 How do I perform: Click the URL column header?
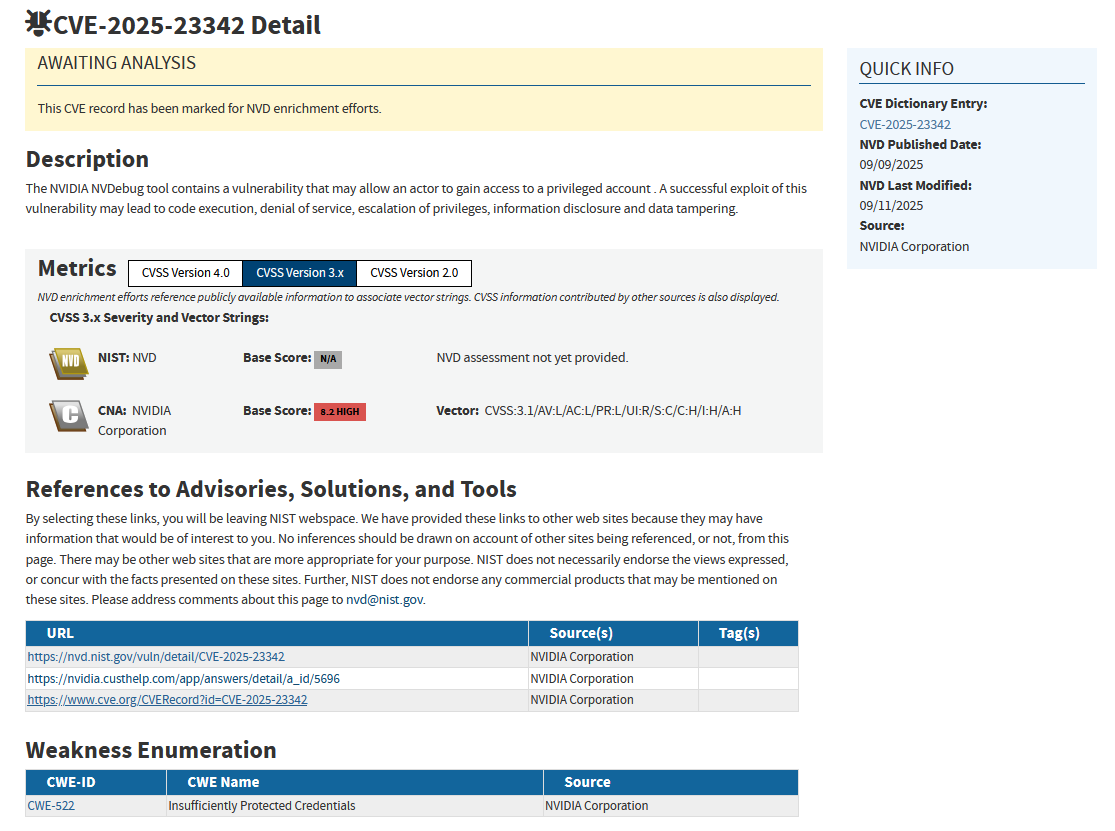click(x=60, y=633)
